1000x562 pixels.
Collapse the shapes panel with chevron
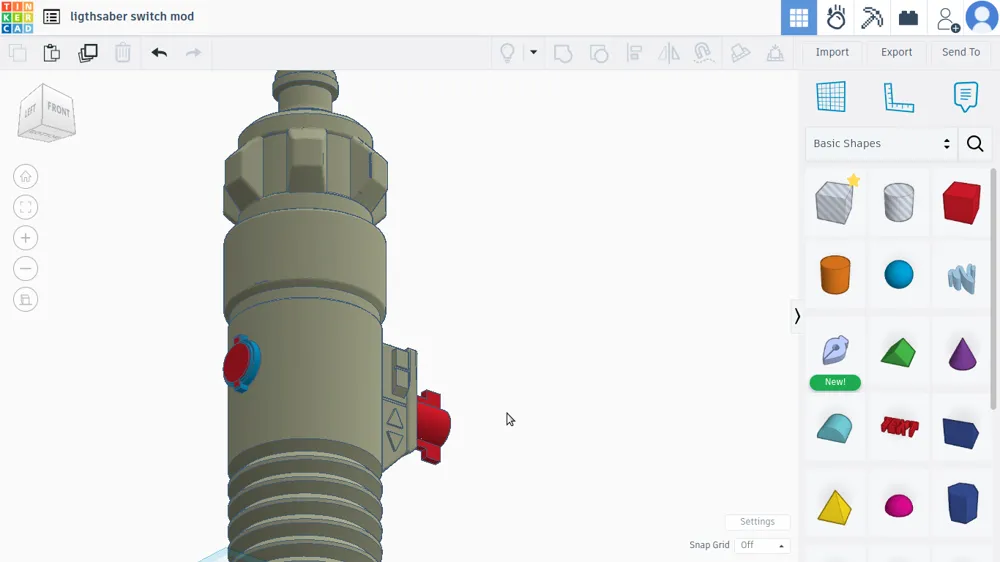[797, 316]
